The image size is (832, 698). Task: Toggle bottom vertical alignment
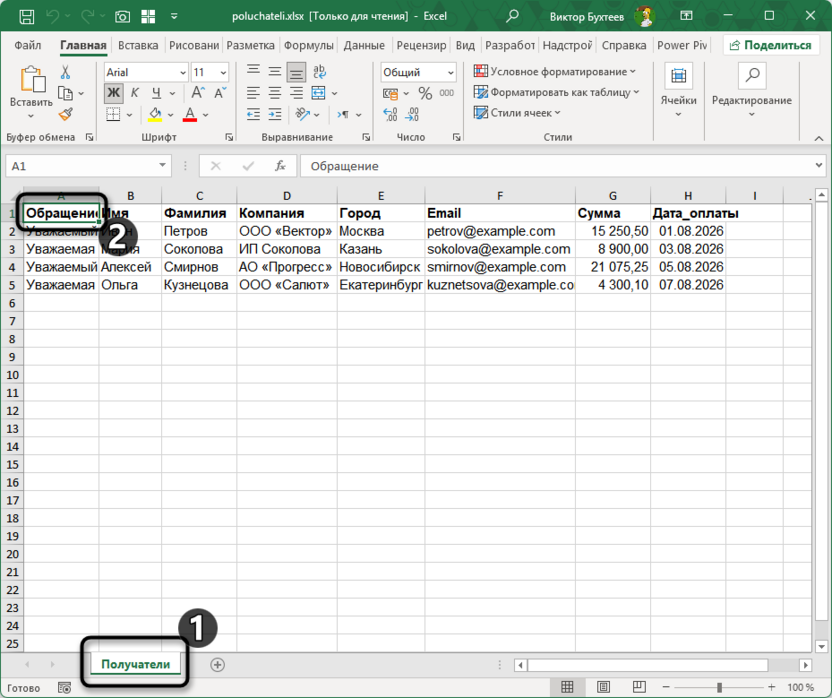click(x=296, y=72)
